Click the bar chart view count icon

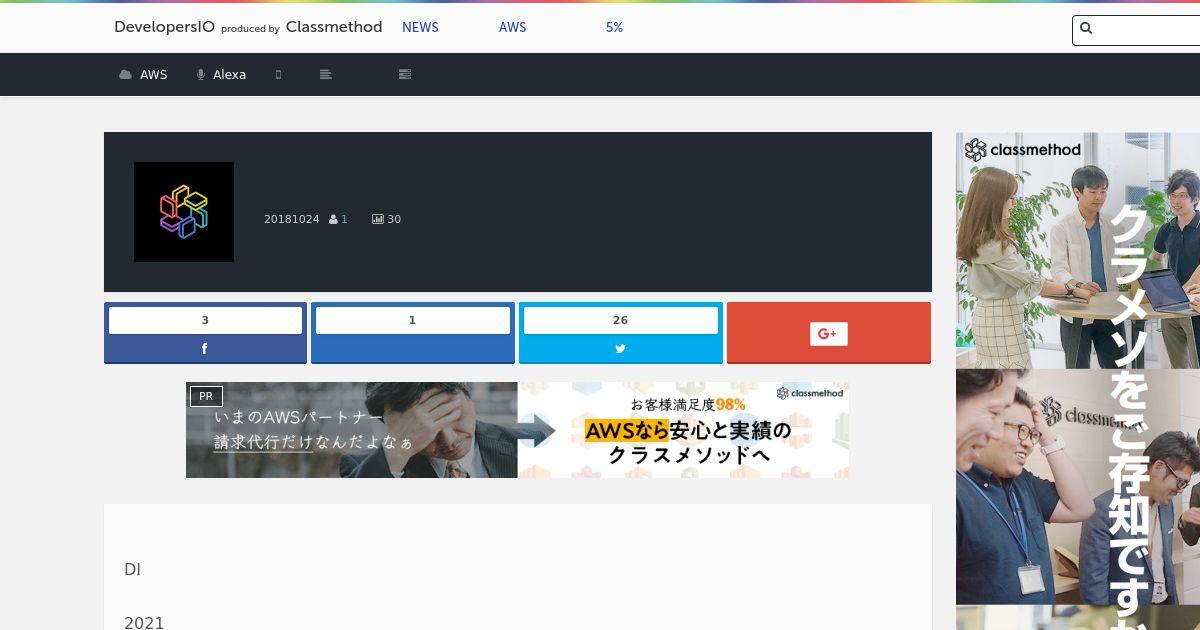point(378,219)
